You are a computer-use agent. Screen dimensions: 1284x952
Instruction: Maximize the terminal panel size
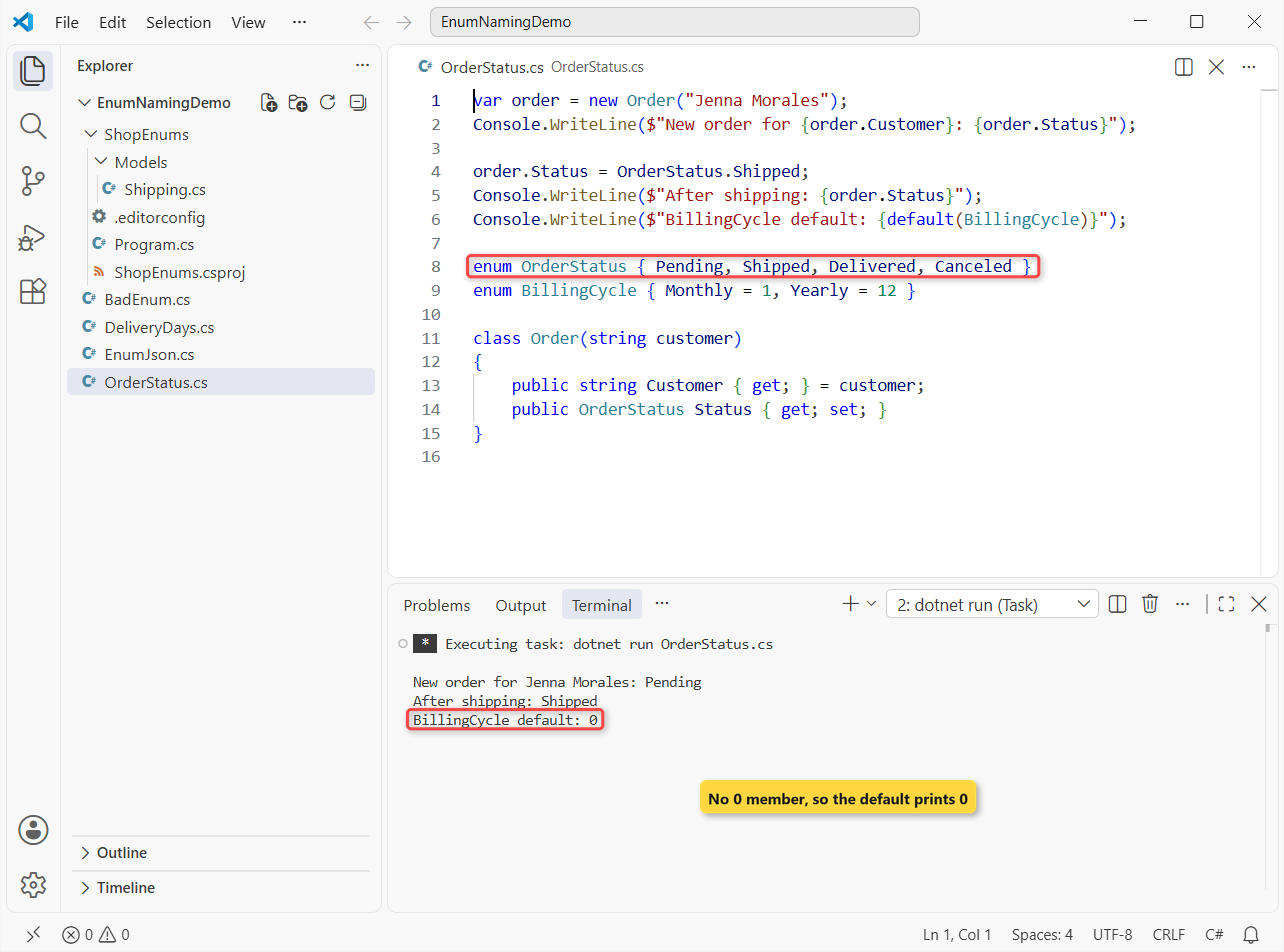pos(1227,604)
